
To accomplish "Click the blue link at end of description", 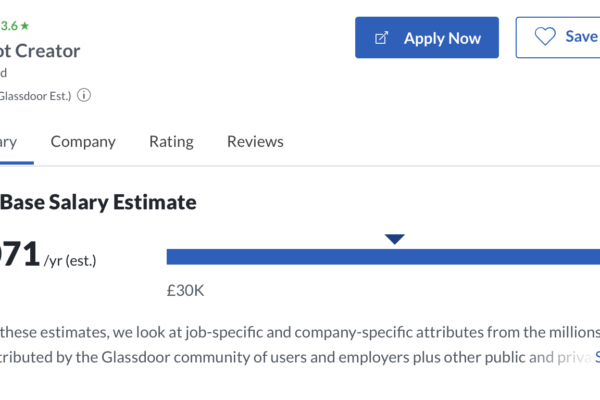I will [597, 357].
